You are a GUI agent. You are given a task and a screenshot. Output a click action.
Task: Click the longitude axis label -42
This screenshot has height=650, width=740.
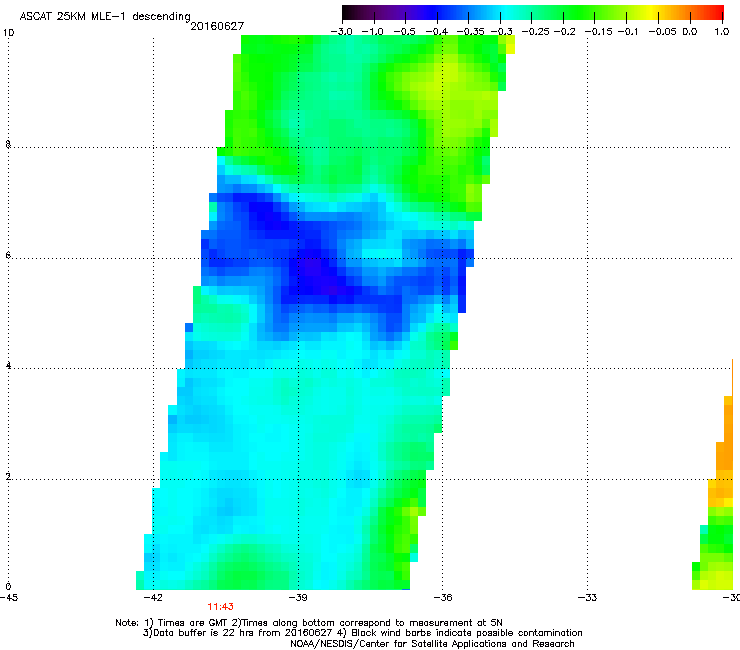153,598
